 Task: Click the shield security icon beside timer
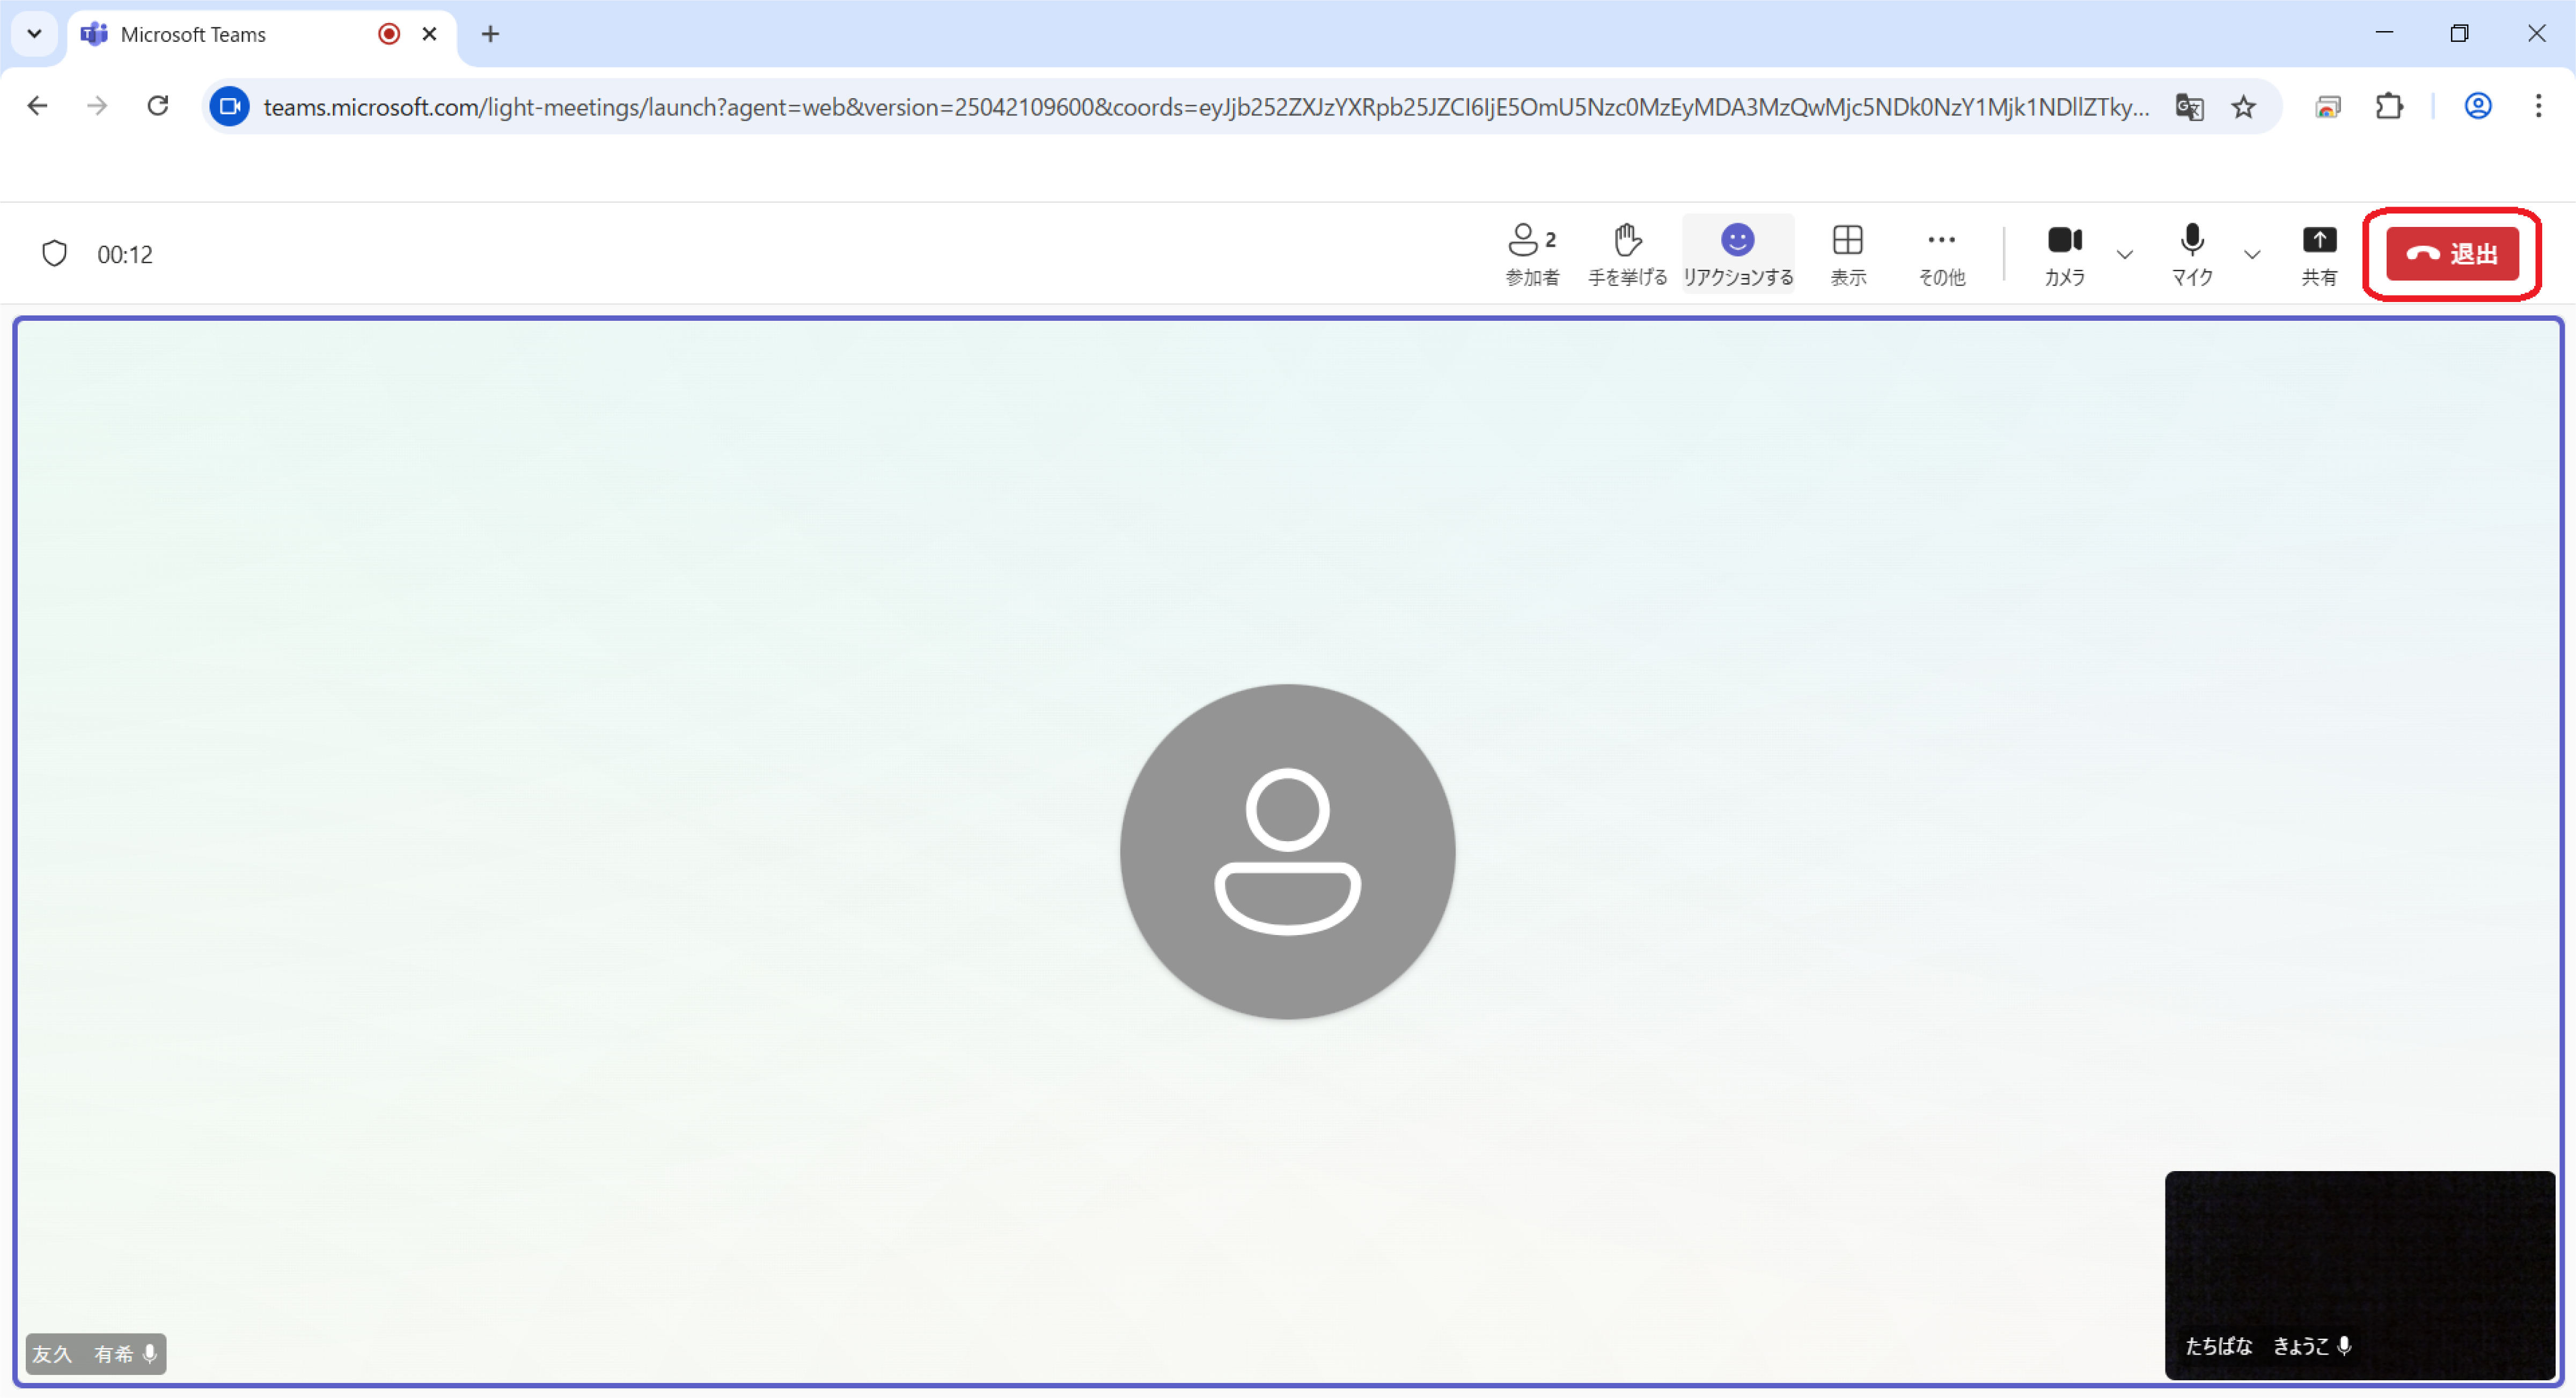(55, 254)
